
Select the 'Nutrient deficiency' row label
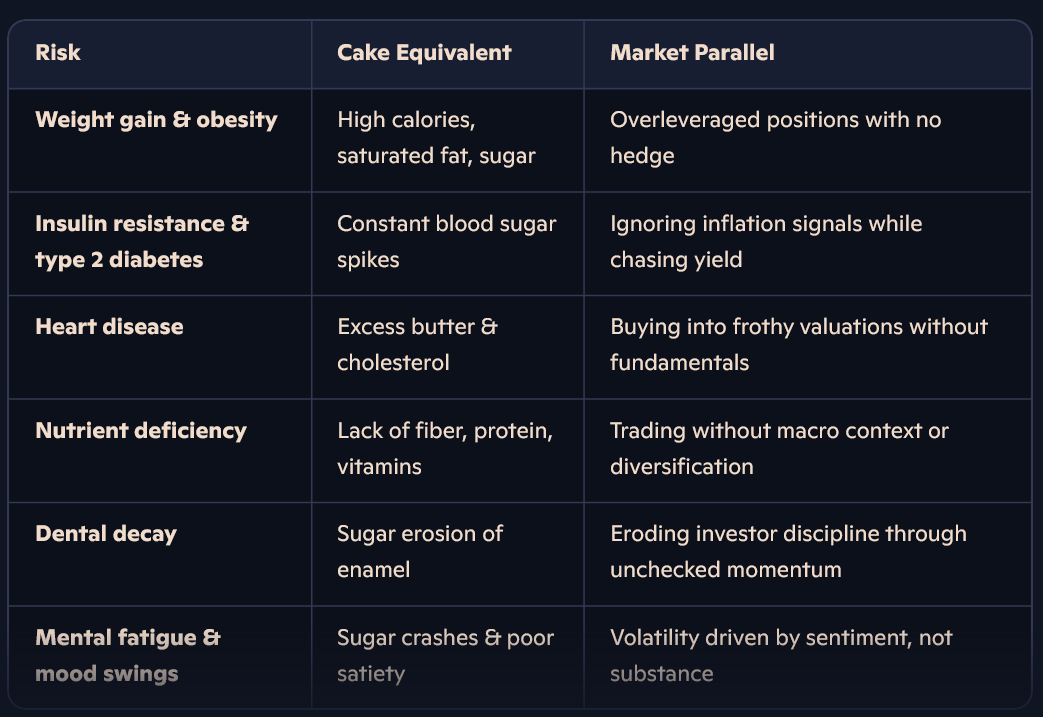[x=140, y=431]
